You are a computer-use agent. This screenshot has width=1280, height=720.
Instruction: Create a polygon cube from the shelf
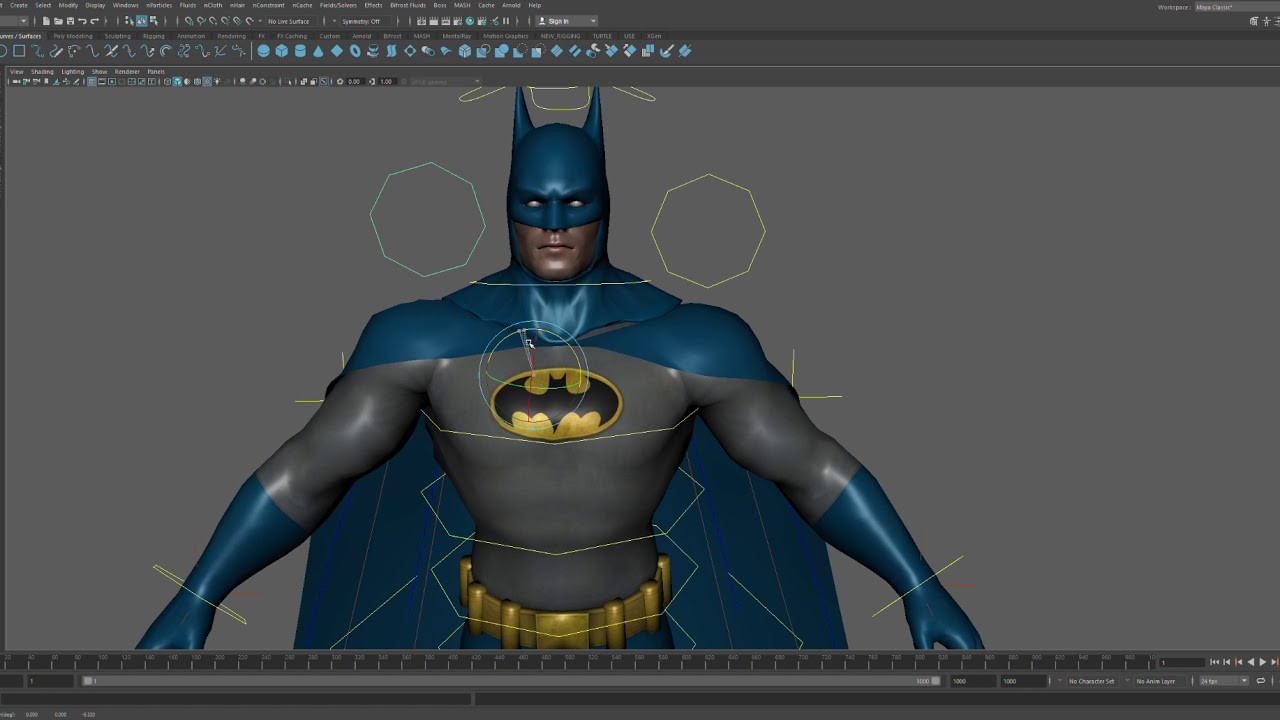280,51
